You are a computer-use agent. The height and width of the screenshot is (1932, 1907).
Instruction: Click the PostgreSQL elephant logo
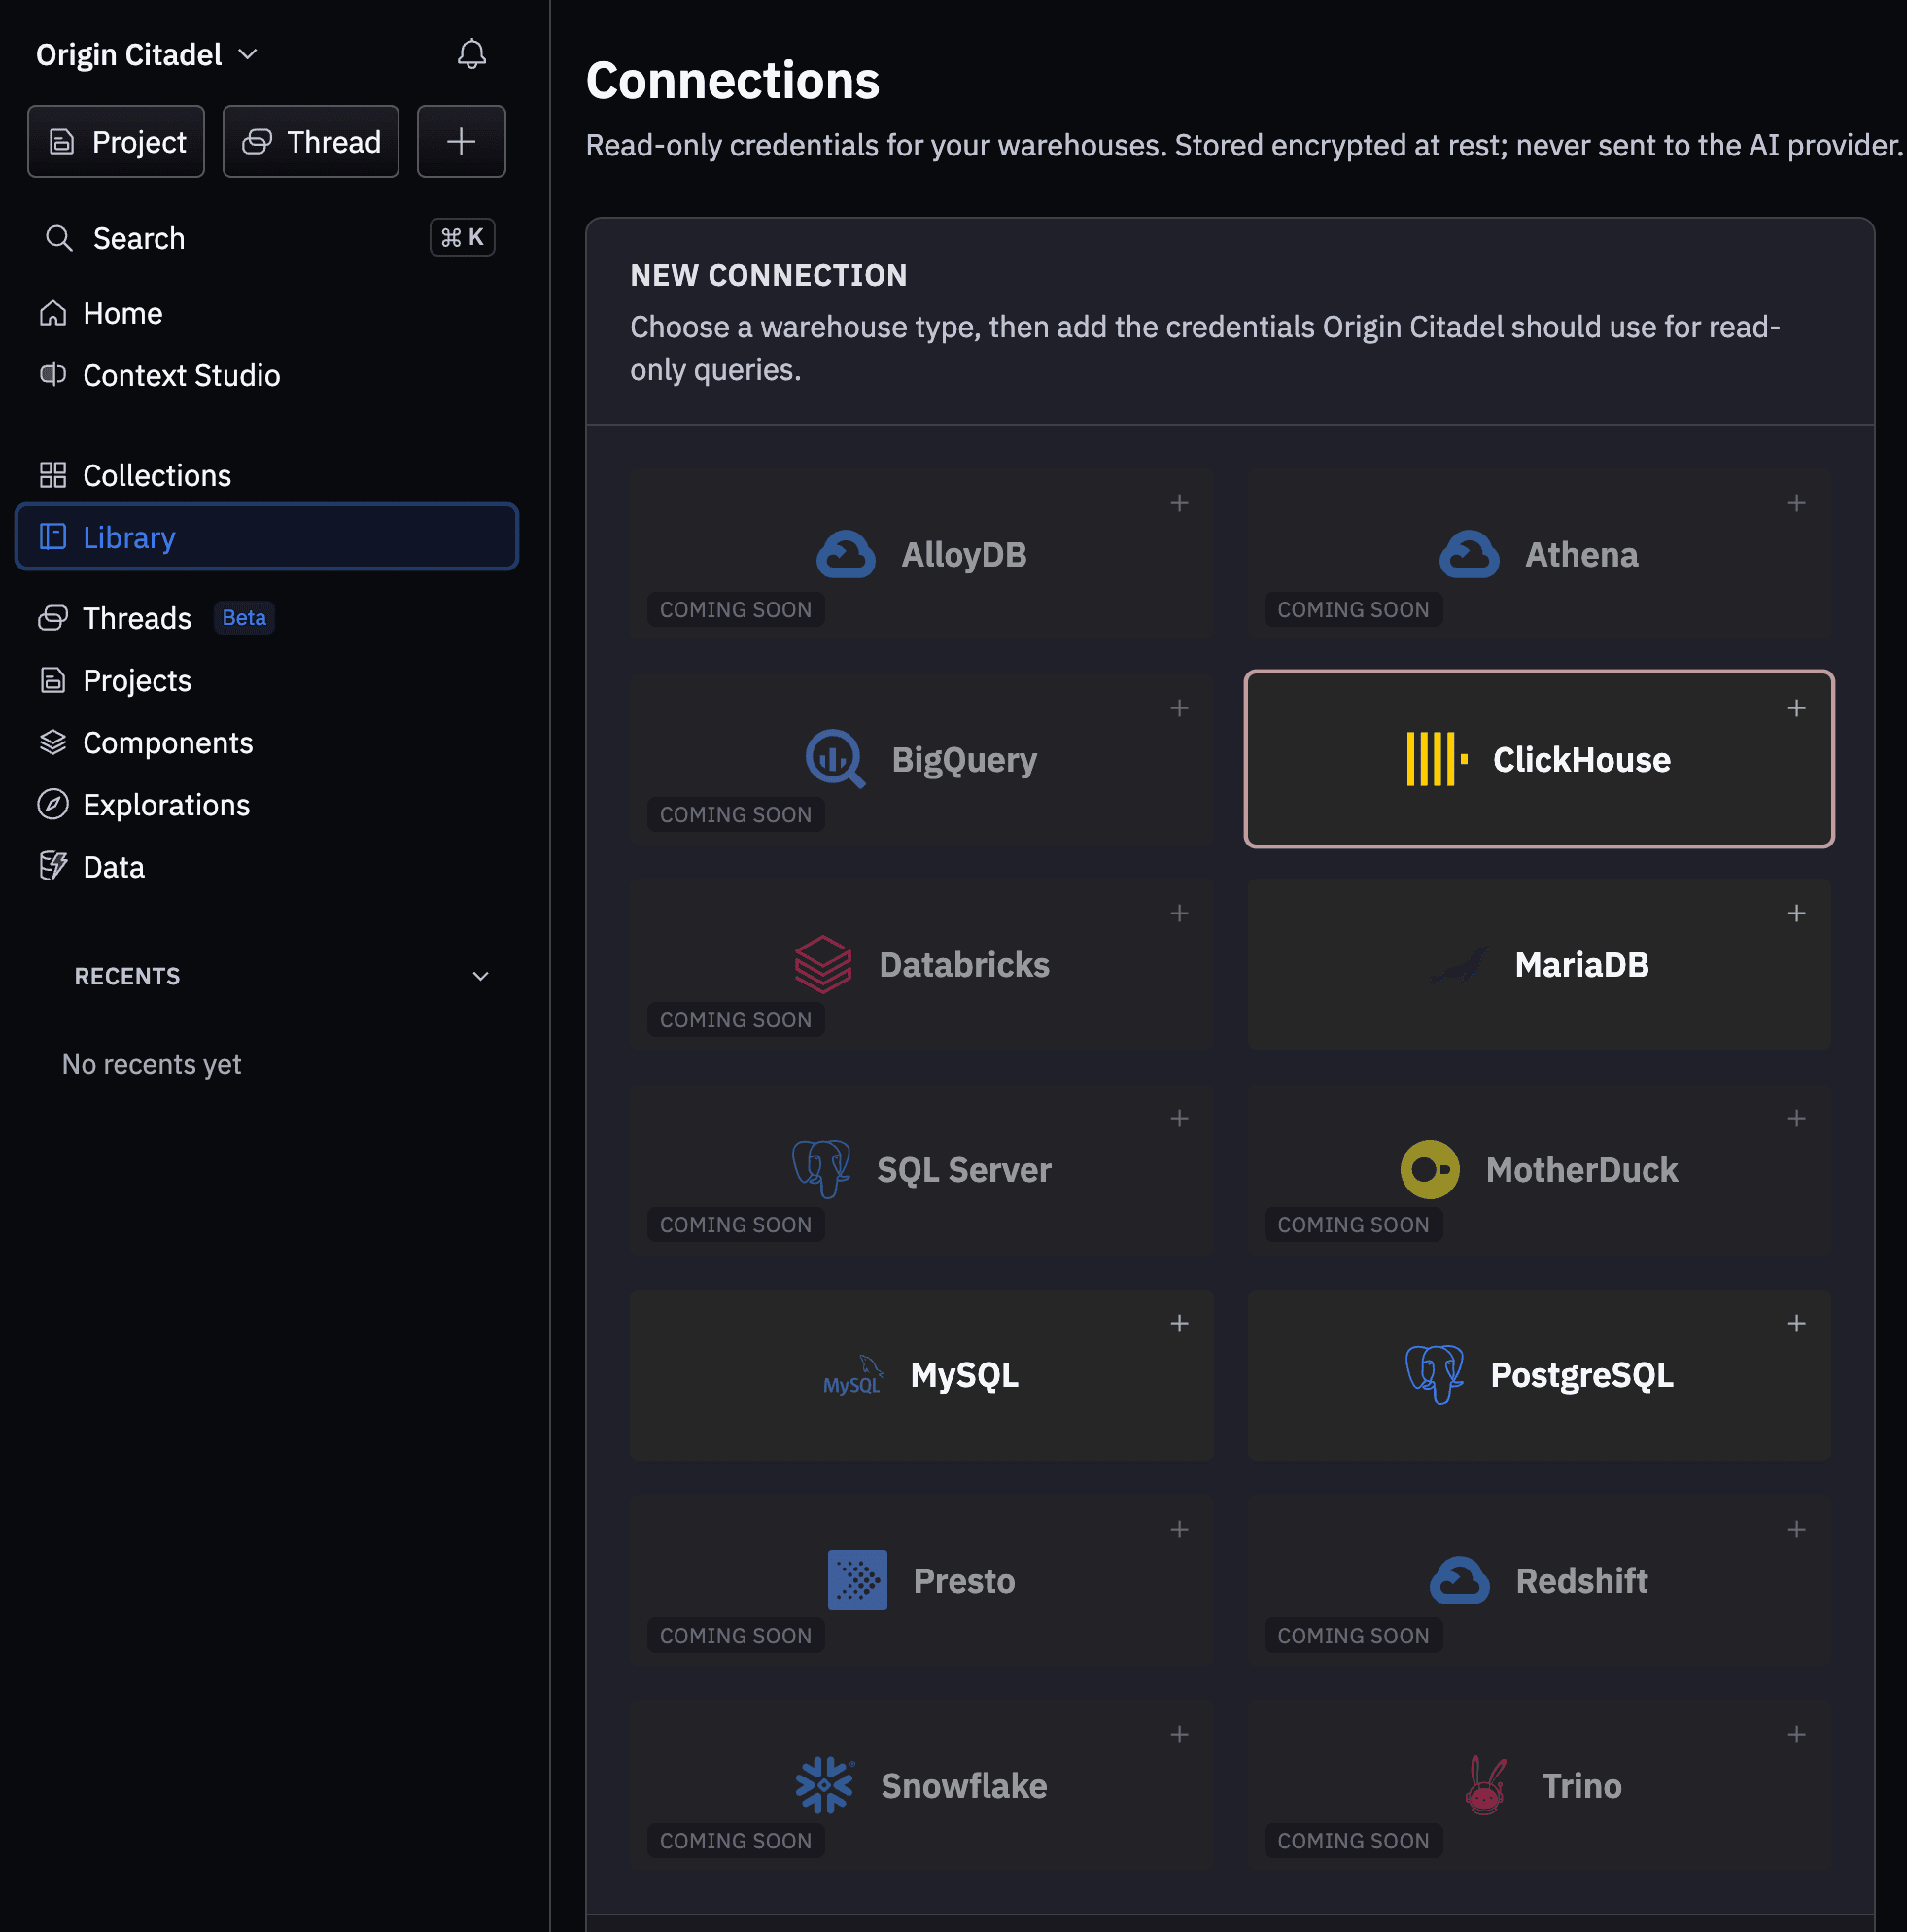coord(1434,1375)
